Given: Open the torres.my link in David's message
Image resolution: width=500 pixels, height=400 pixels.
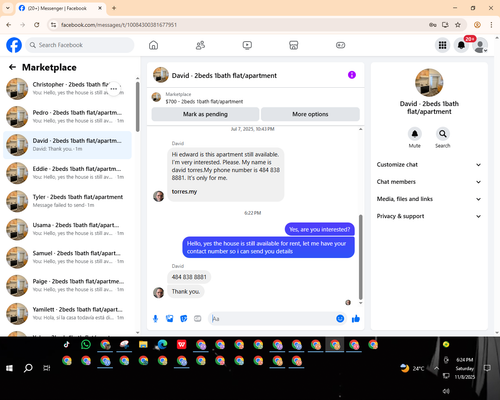Looking at the screenshot, I should point(184,192).
